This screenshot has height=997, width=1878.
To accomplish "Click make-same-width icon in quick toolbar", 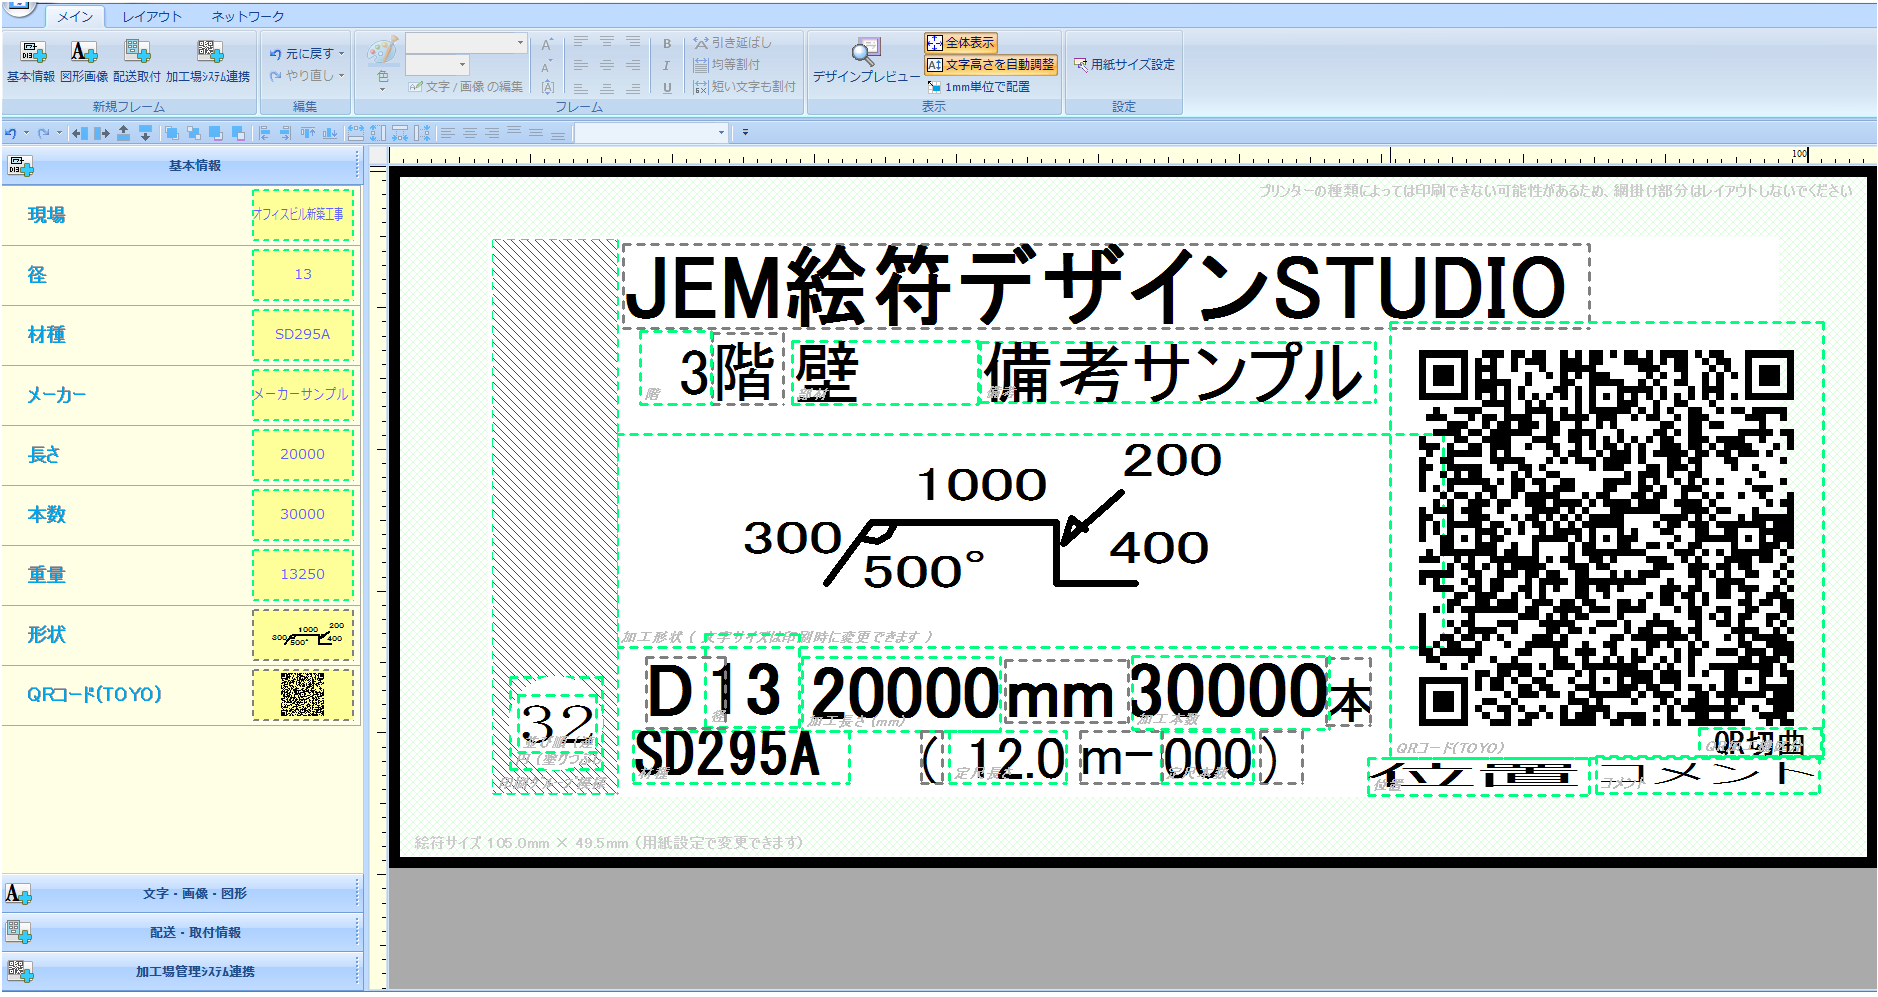I will point(355,132).
